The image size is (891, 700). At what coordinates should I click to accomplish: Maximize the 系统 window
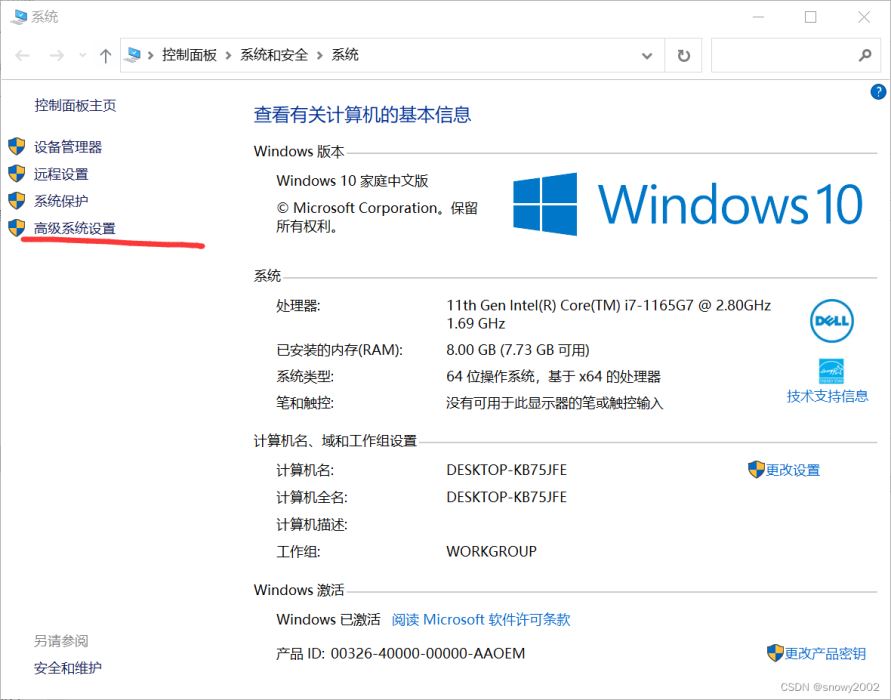click(811, 17)
